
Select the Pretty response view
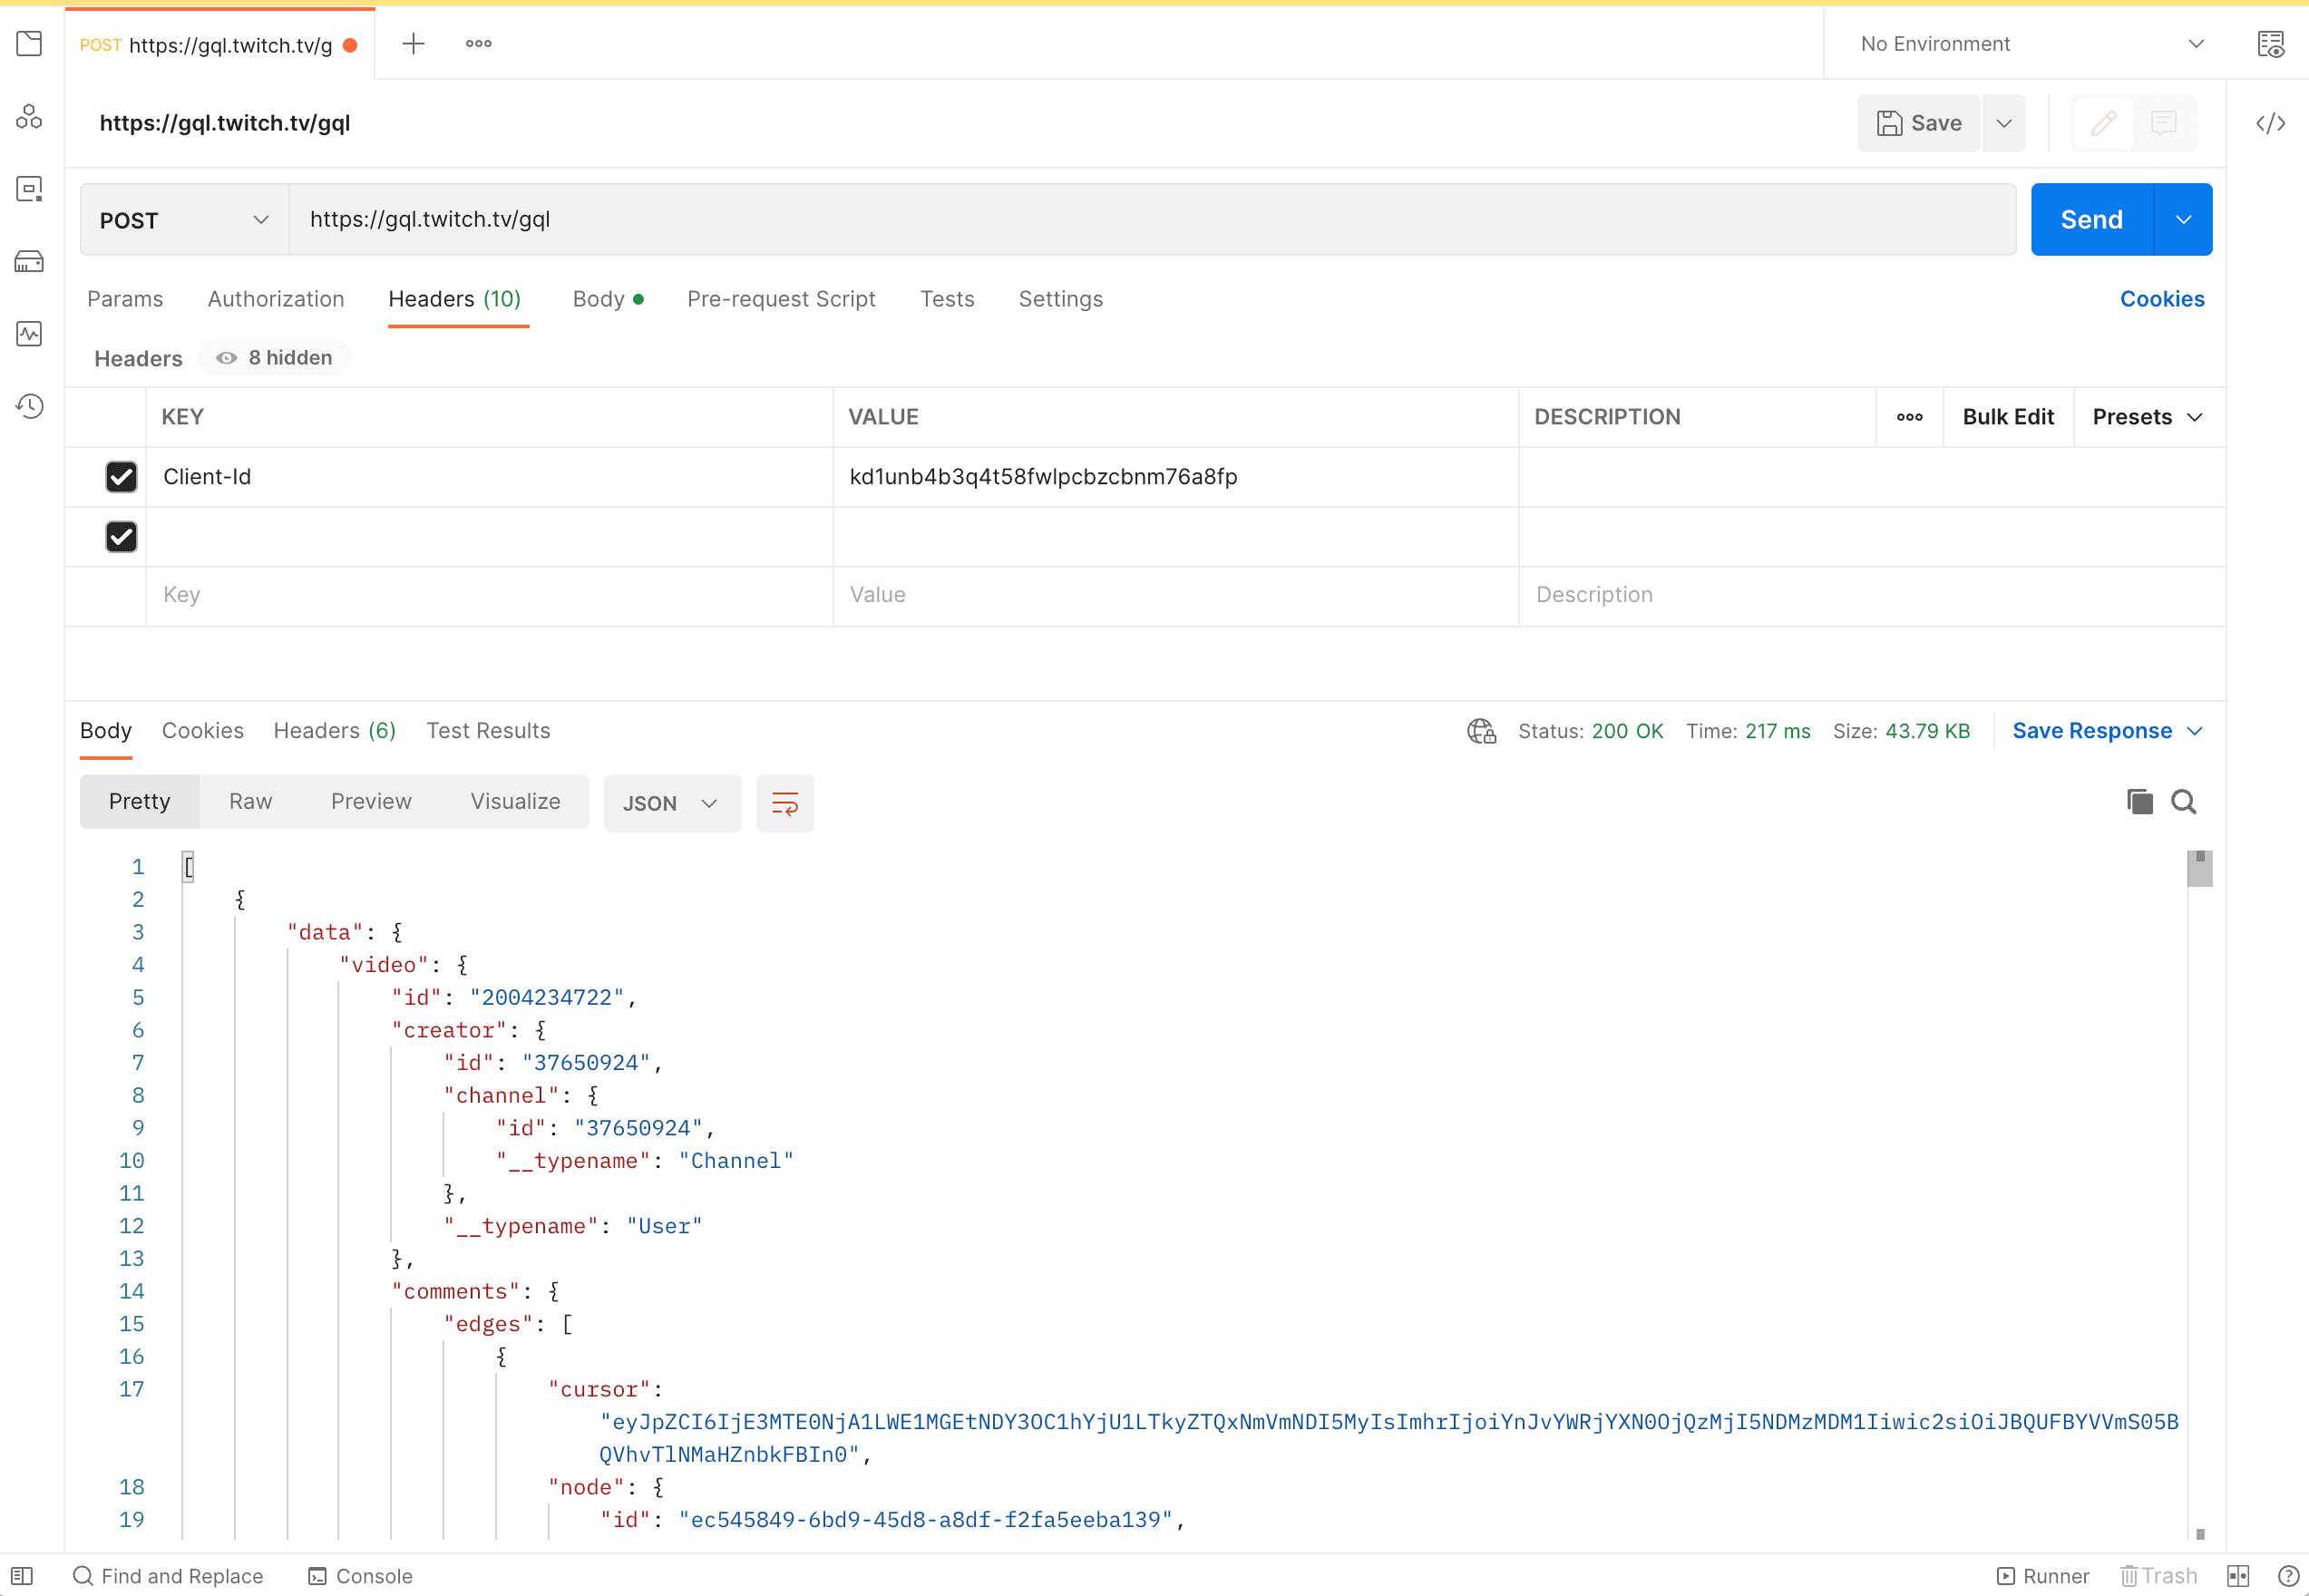pos(139,802)
